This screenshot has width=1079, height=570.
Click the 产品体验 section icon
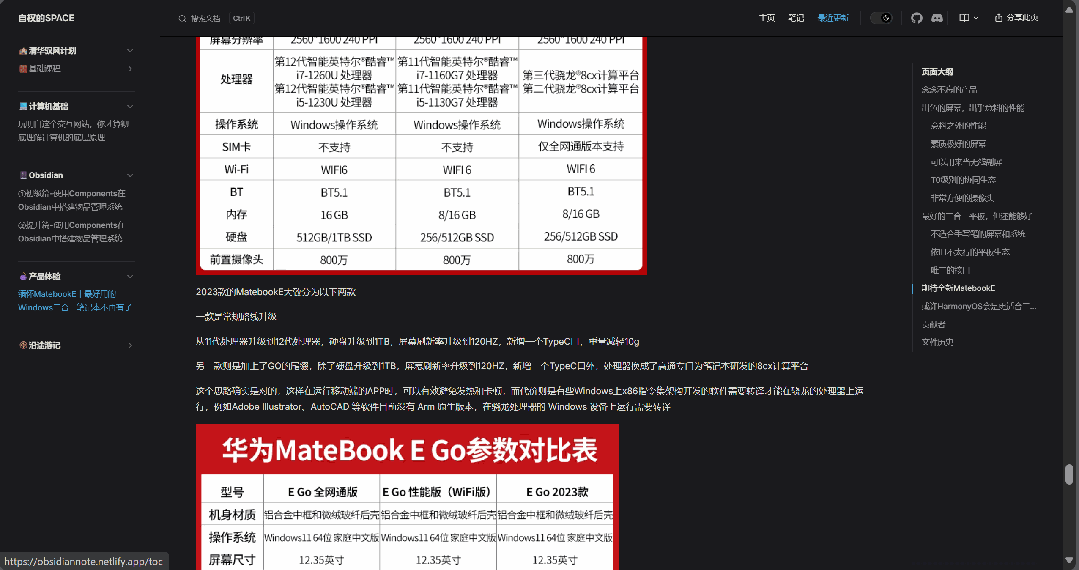point(23,276)
